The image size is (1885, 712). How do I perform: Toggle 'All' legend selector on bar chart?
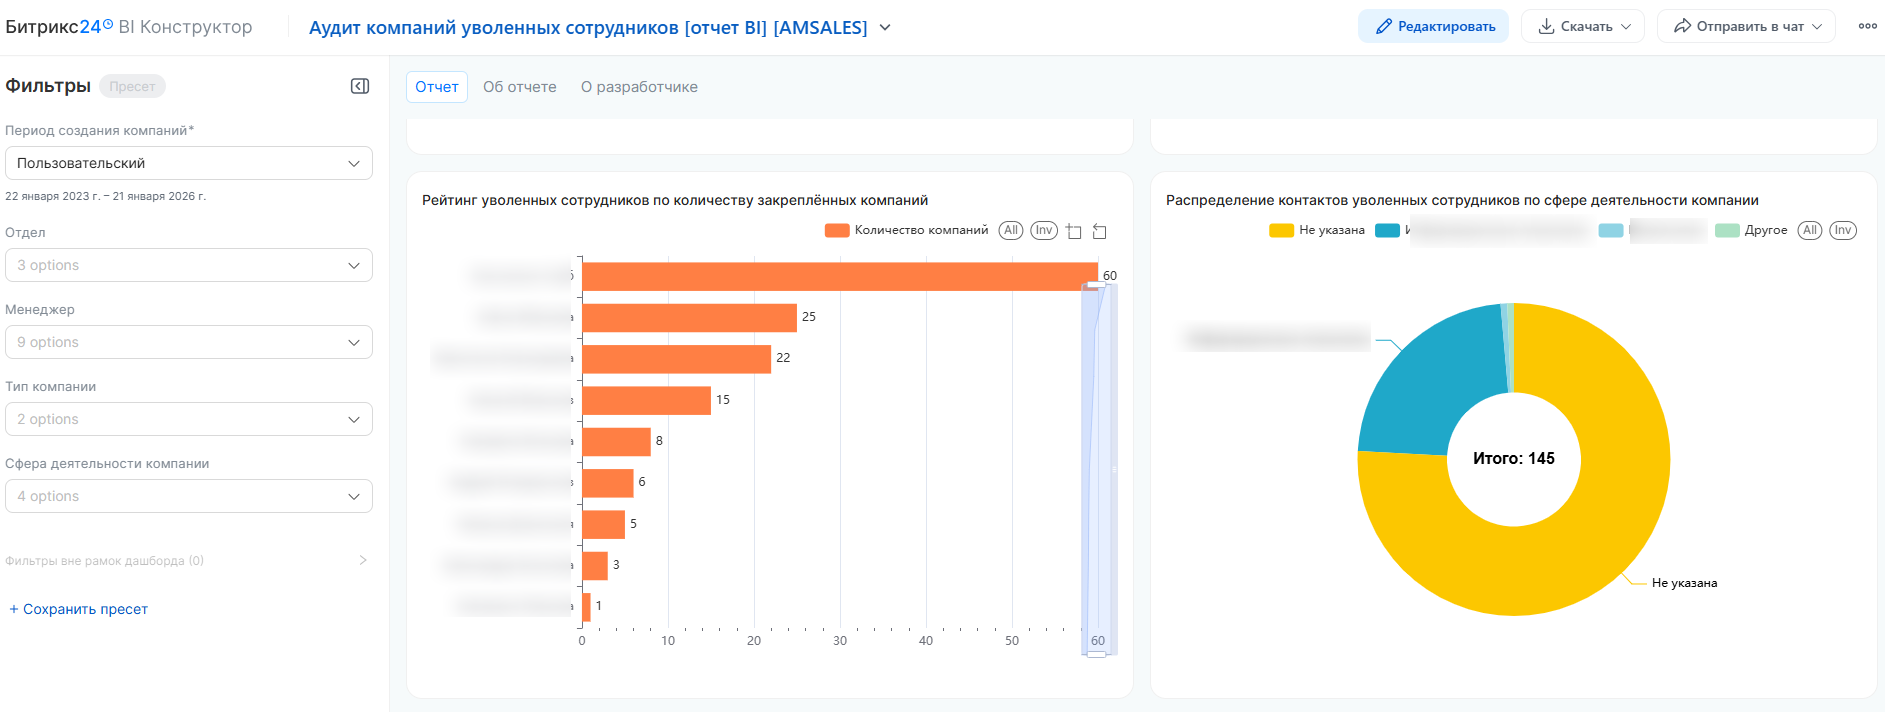tap(1011, 230)
